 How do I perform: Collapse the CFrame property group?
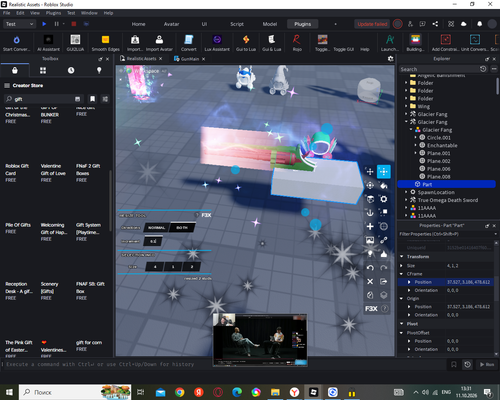[402, 274]
